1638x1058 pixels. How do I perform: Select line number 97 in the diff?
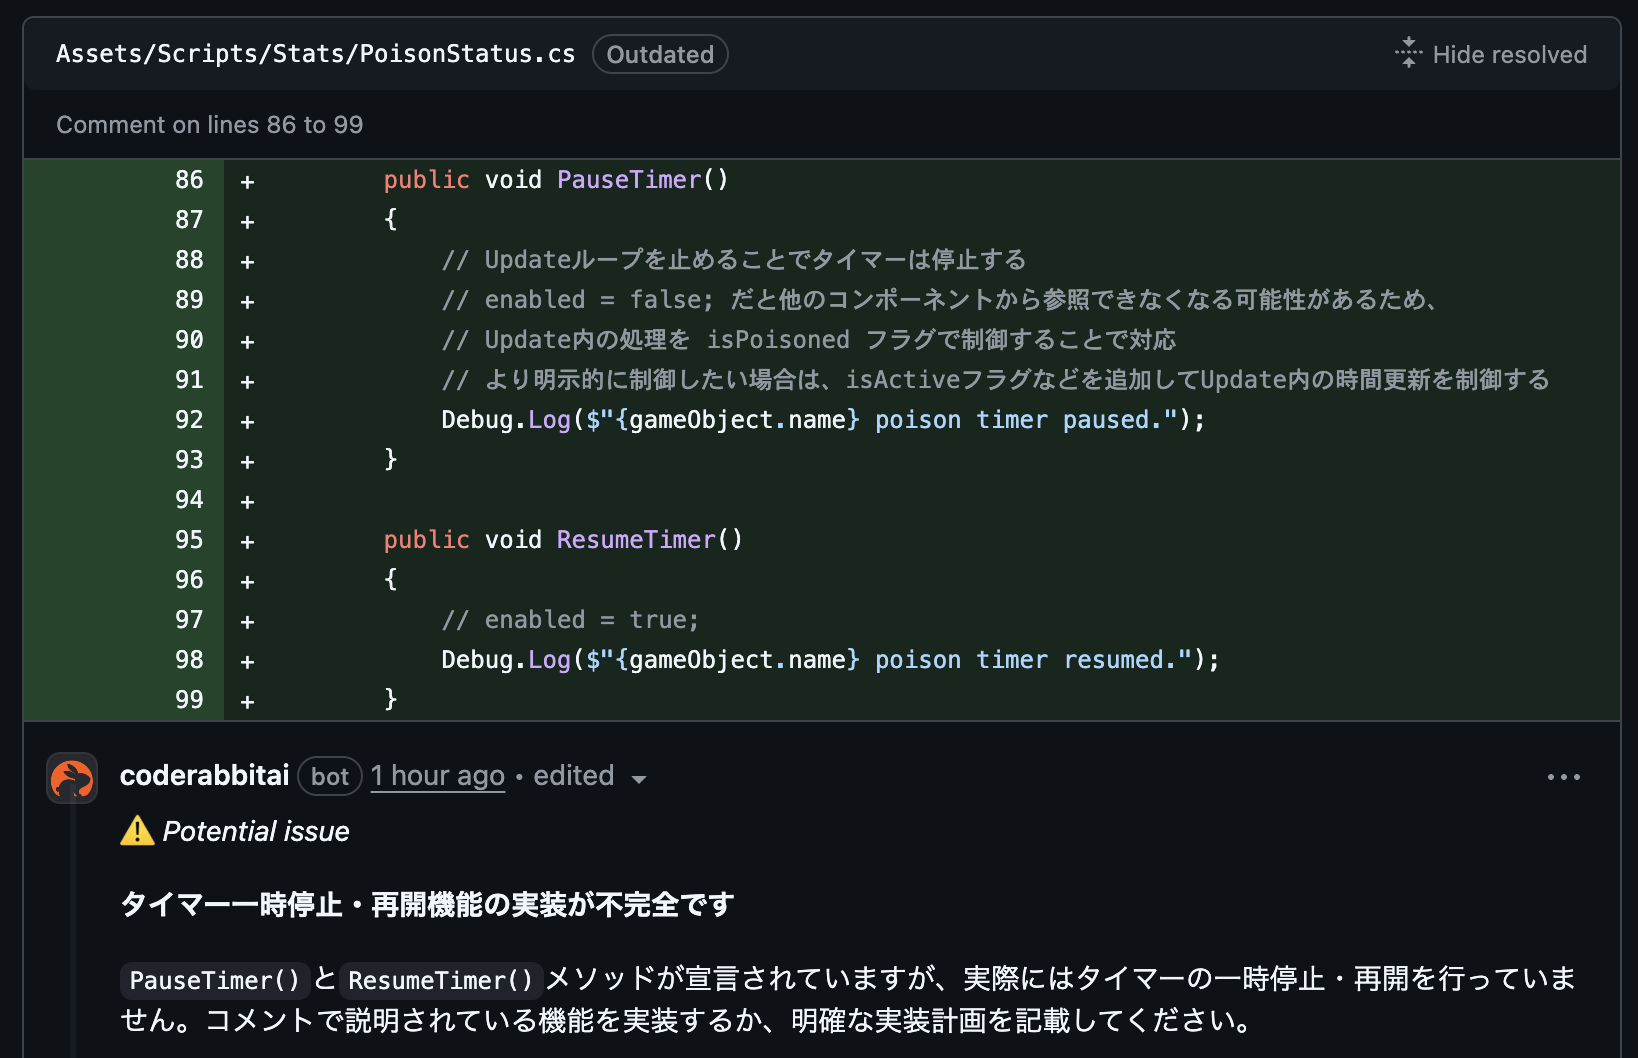188,620
